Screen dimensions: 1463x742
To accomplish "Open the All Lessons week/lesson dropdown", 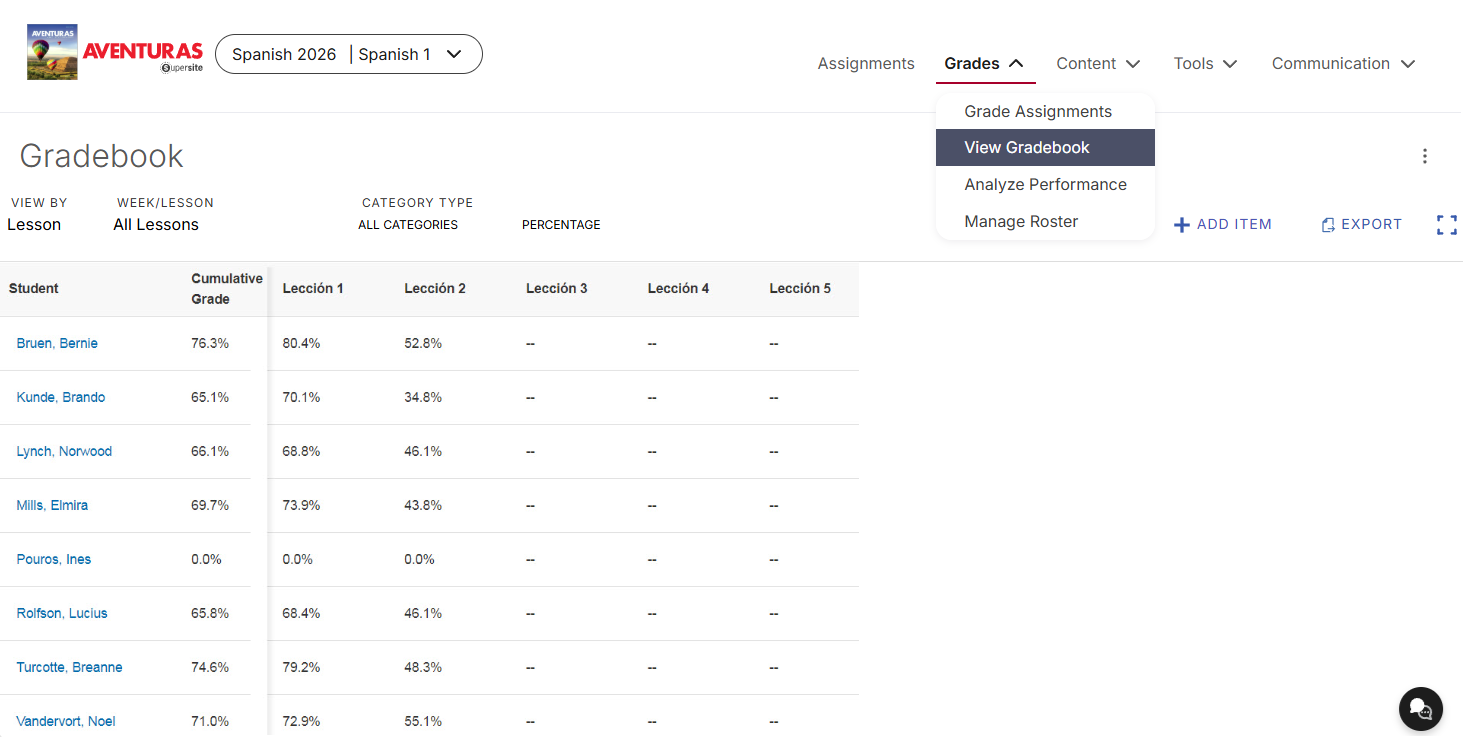I will [156, 225].
